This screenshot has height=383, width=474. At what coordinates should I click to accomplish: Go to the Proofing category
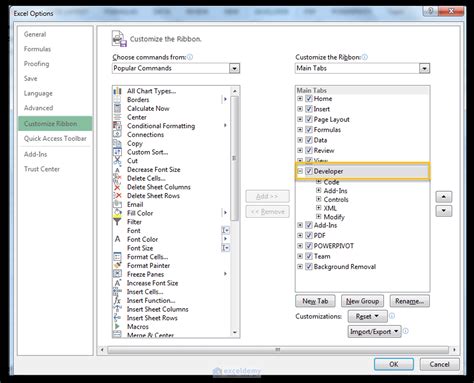36,64
